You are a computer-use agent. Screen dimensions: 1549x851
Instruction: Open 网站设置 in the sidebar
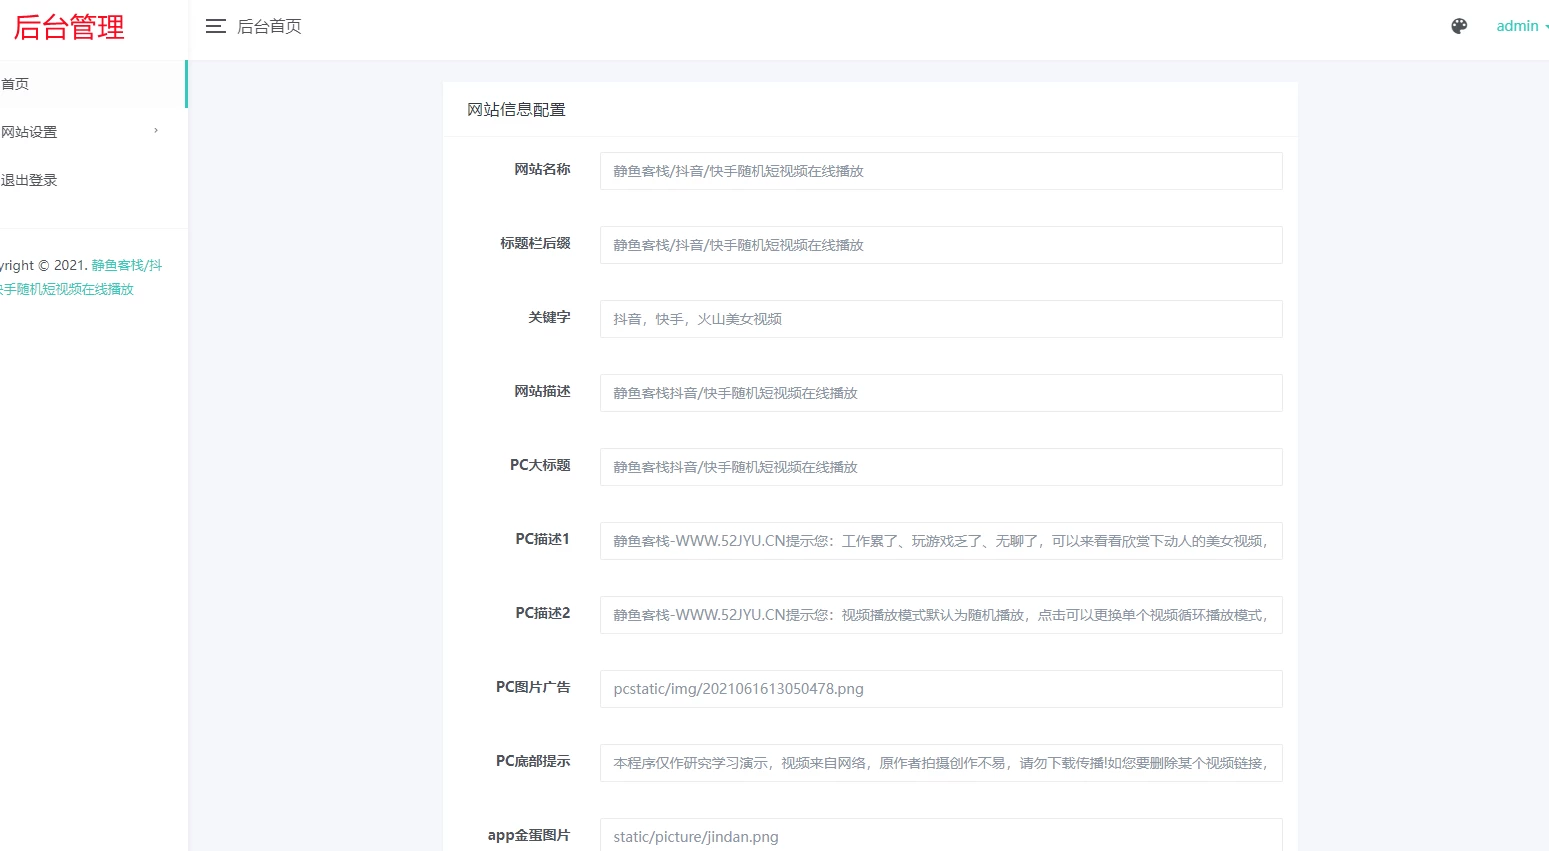[30, 132]
